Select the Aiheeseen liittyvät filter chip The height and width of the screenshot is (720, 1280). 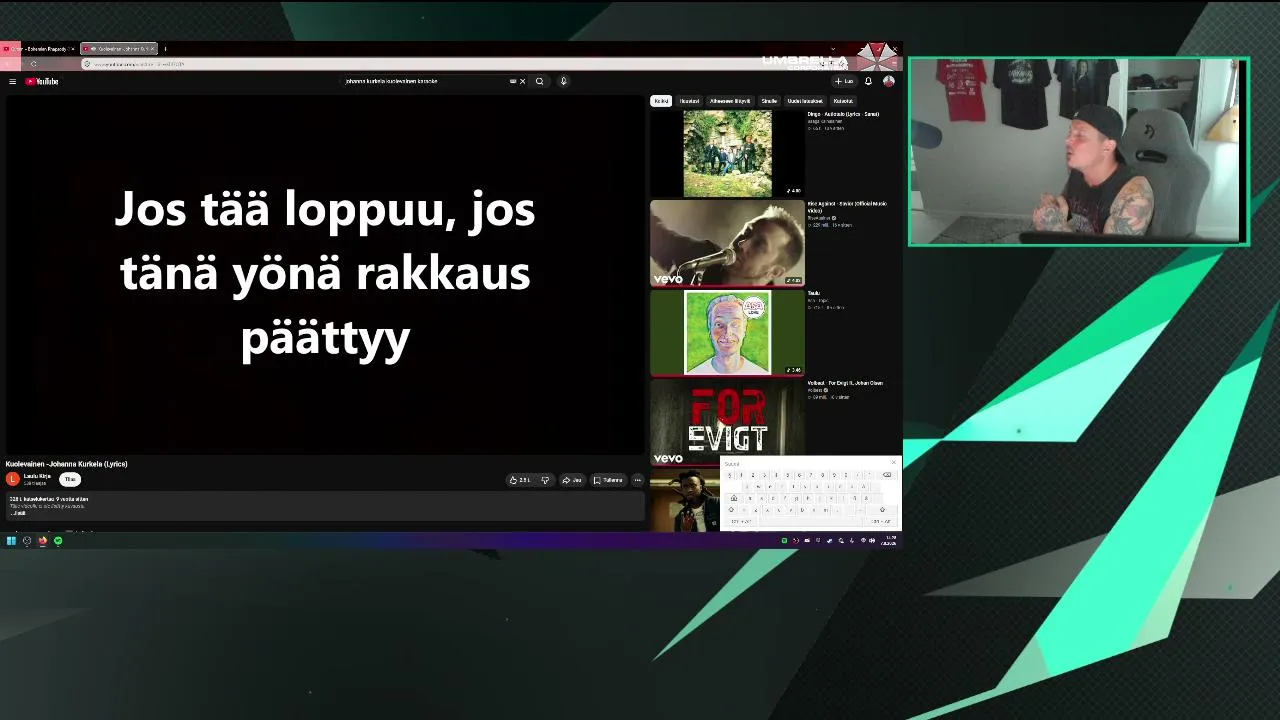click(730, 101)
